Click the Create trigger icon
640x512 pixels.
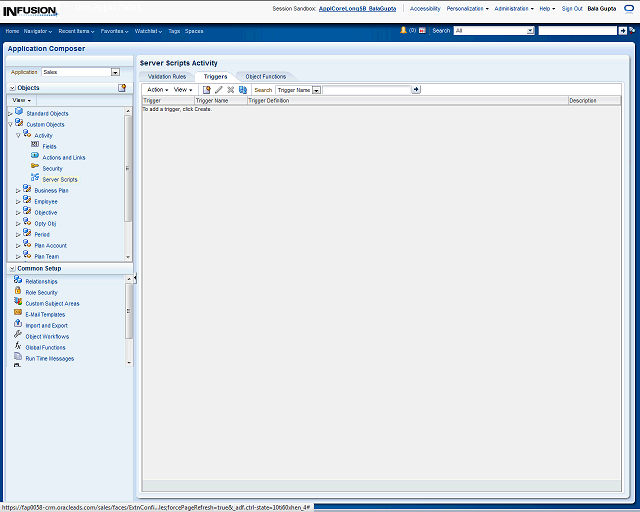206,90
